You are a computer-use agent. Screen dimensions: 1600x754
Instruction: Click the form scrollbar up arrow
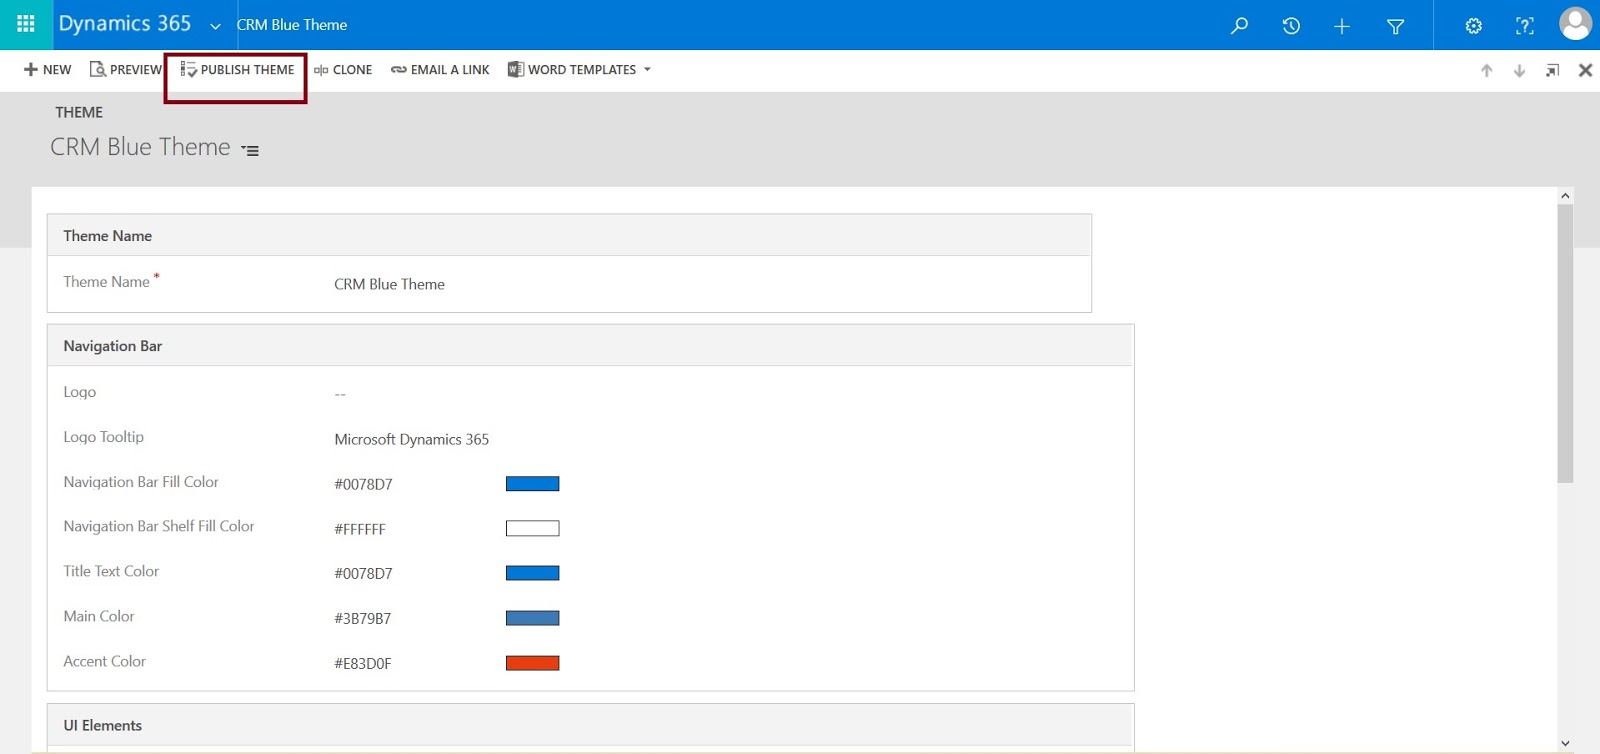1565,196
